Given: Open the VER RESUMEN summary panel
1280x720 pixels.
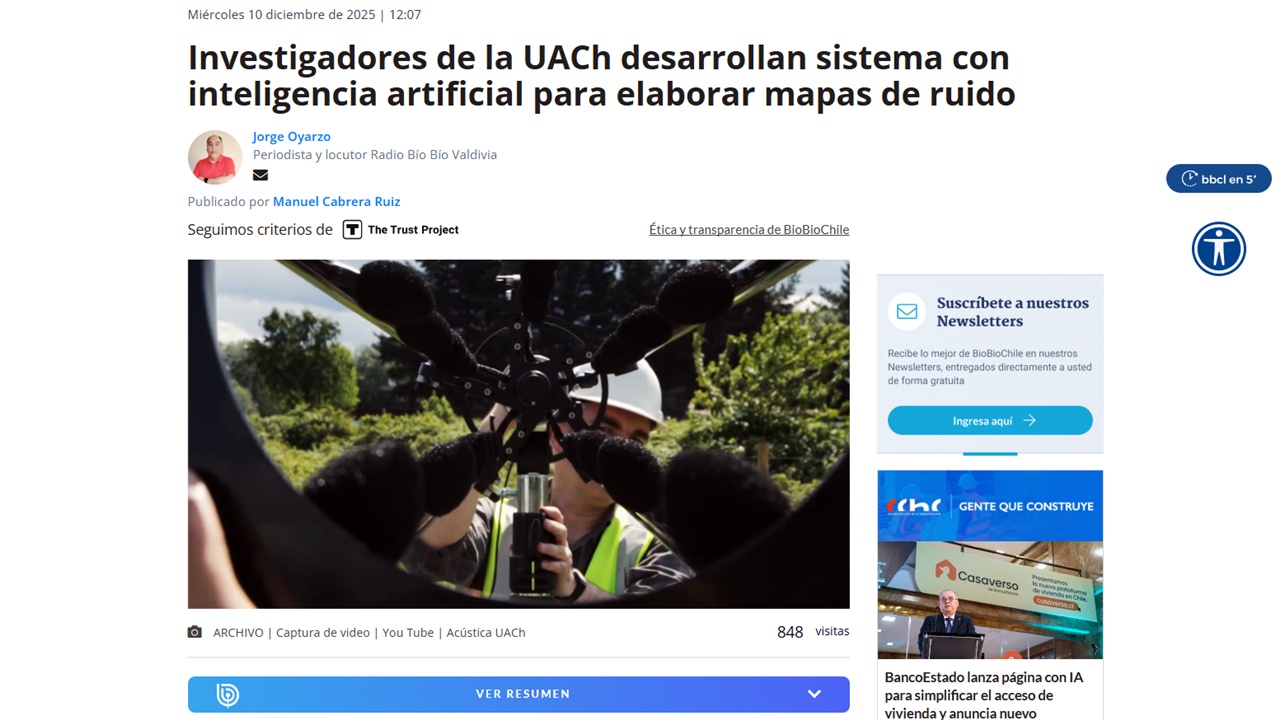Looking at the screenshot, I should point(518,694).
